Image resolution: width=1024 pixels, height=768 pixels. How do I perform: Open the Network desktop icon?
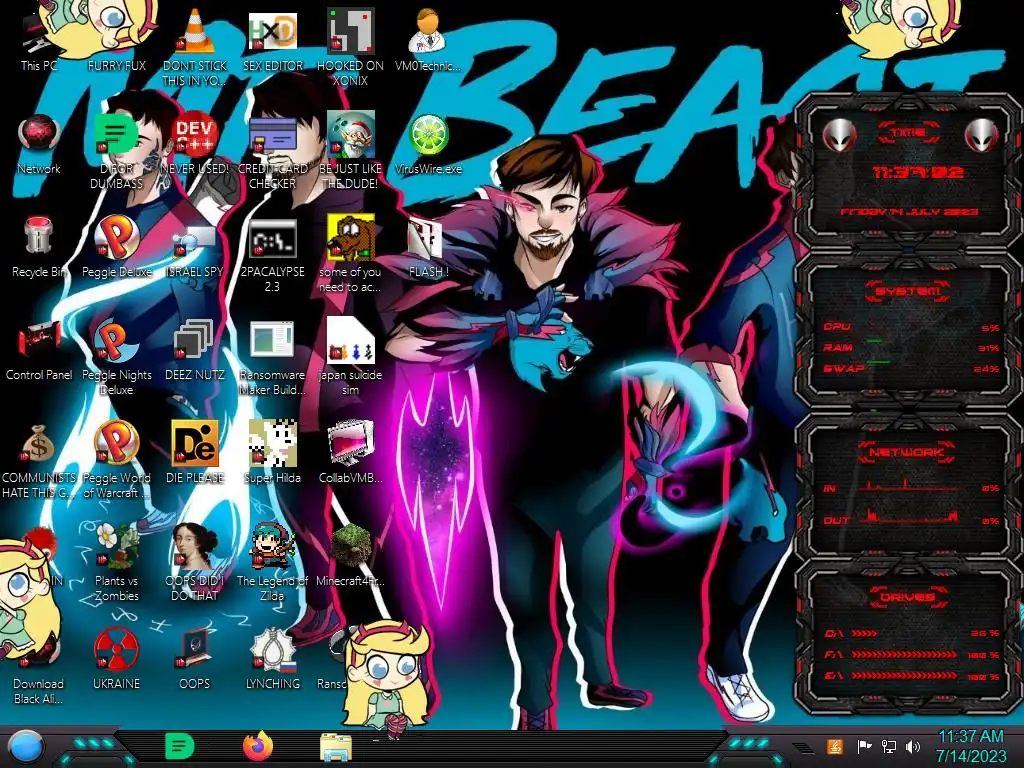pos(39,145)
